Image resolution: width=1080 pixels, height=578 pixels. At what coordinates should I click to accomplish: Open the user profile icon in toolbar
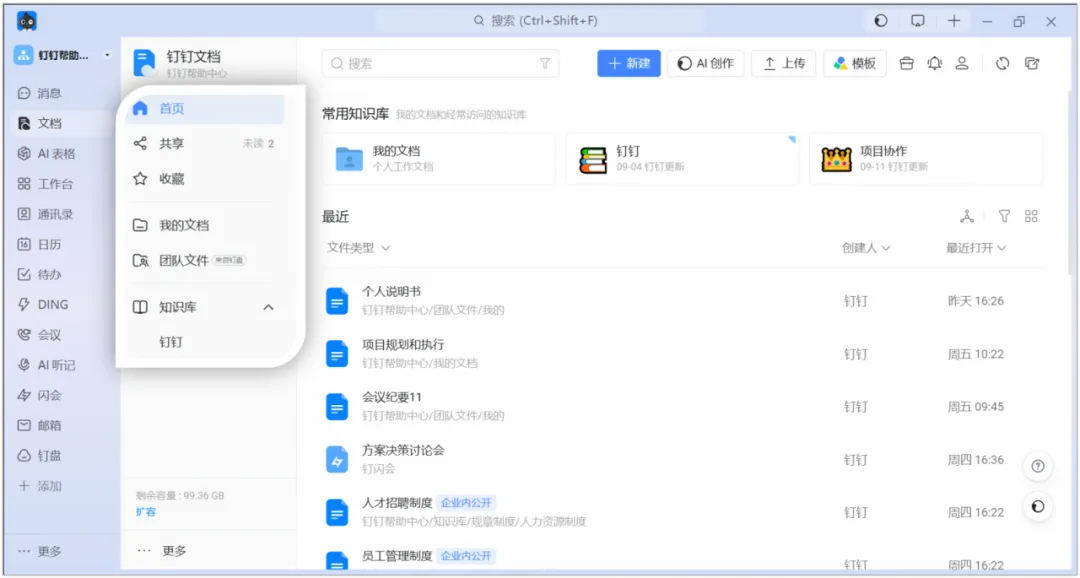(962, 63)
